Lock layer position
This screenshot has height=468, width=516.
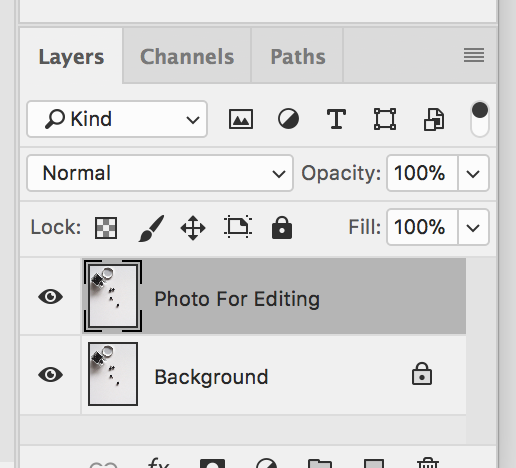(x=193, y=228)
